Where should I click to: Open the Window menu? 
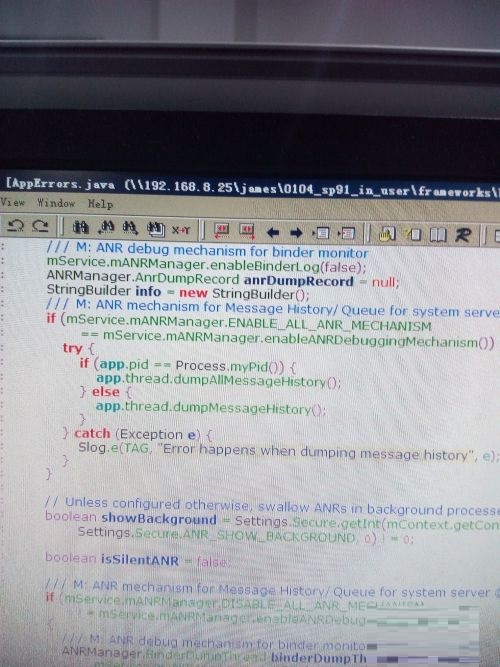(56, 203)
